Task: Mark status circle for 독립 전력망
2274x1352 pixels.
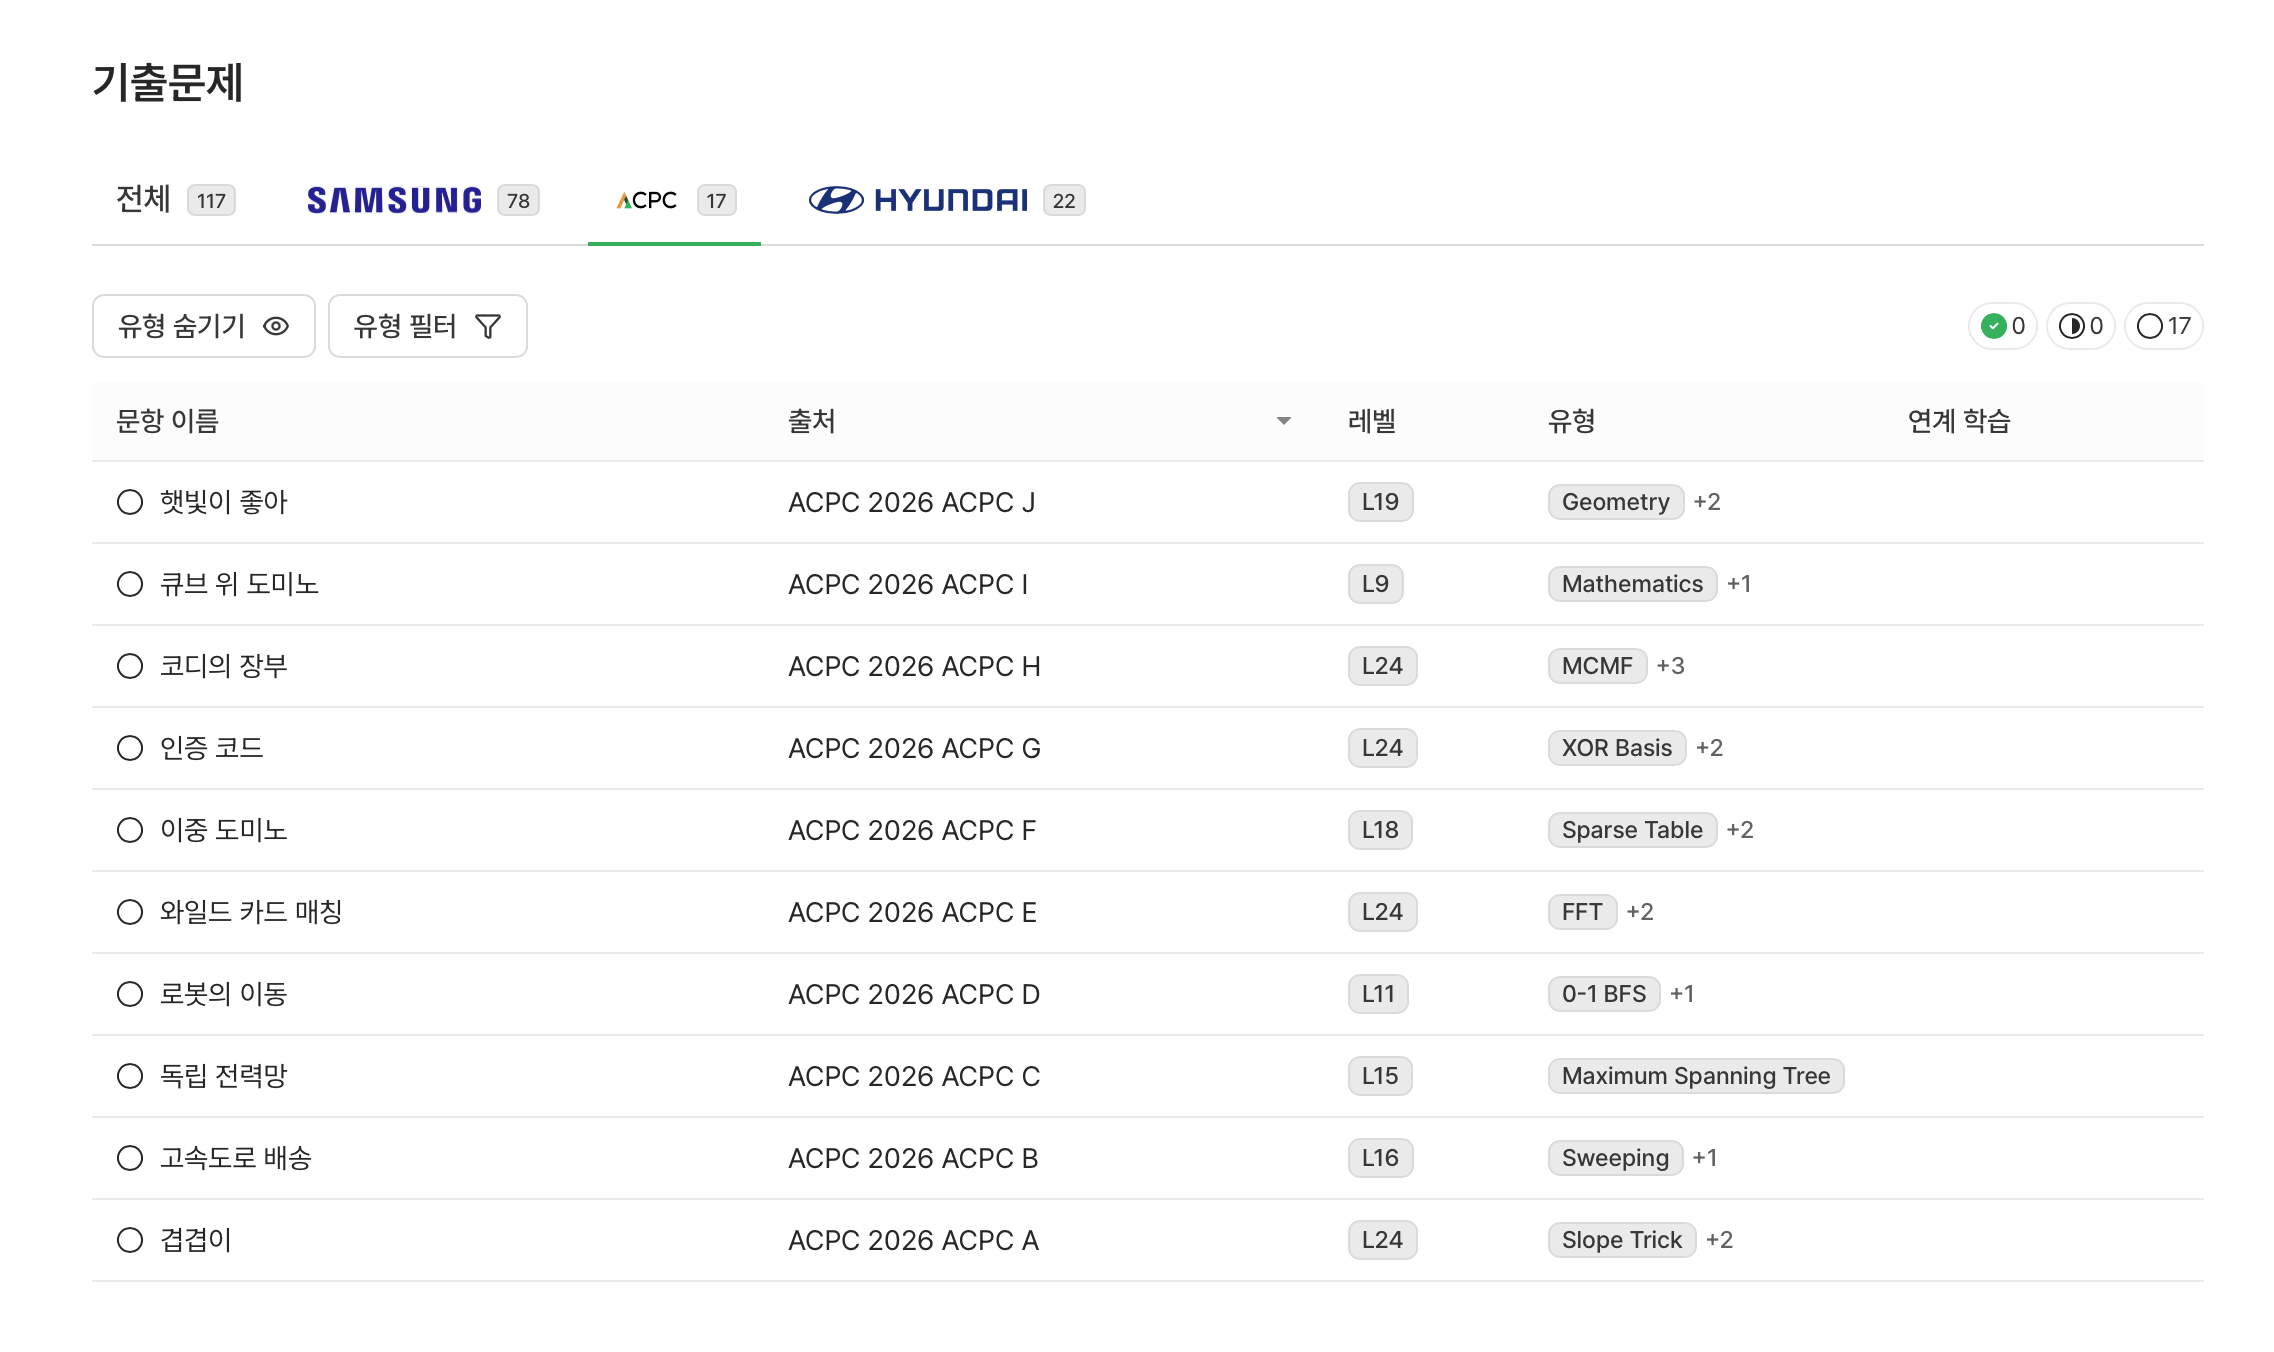Action: tap(130, 1076)
